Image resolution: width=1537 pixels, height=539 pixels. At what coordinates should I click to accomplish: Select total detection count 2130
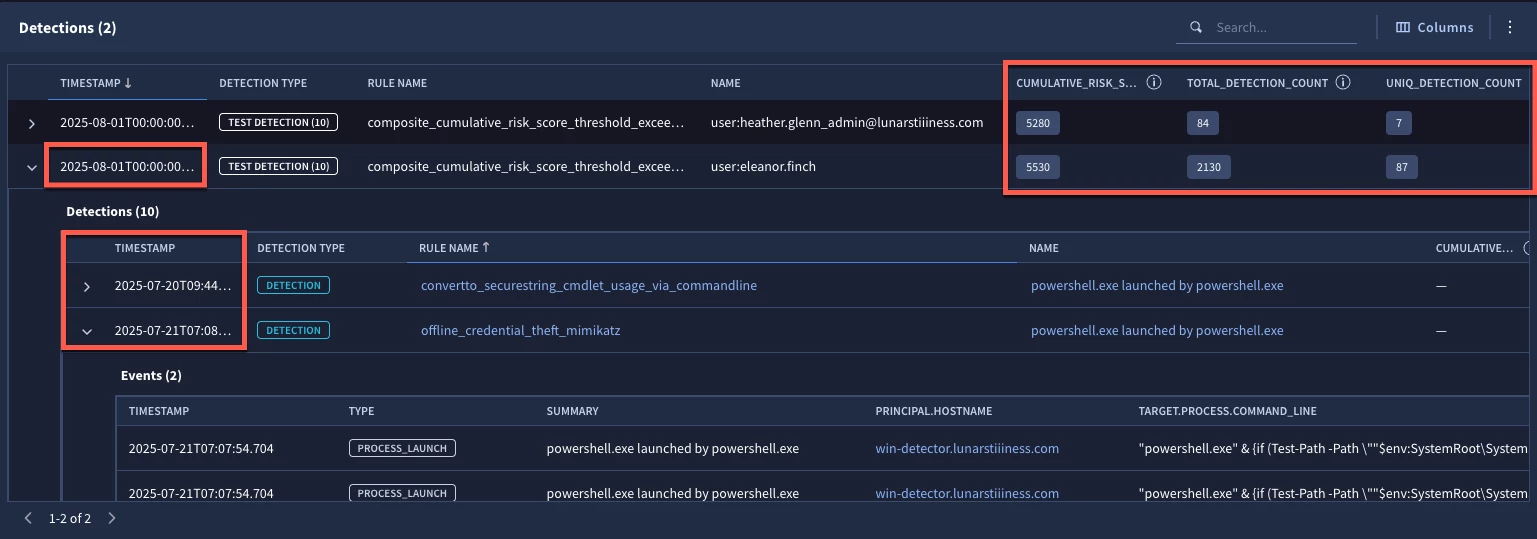[x=1208, y=167]
